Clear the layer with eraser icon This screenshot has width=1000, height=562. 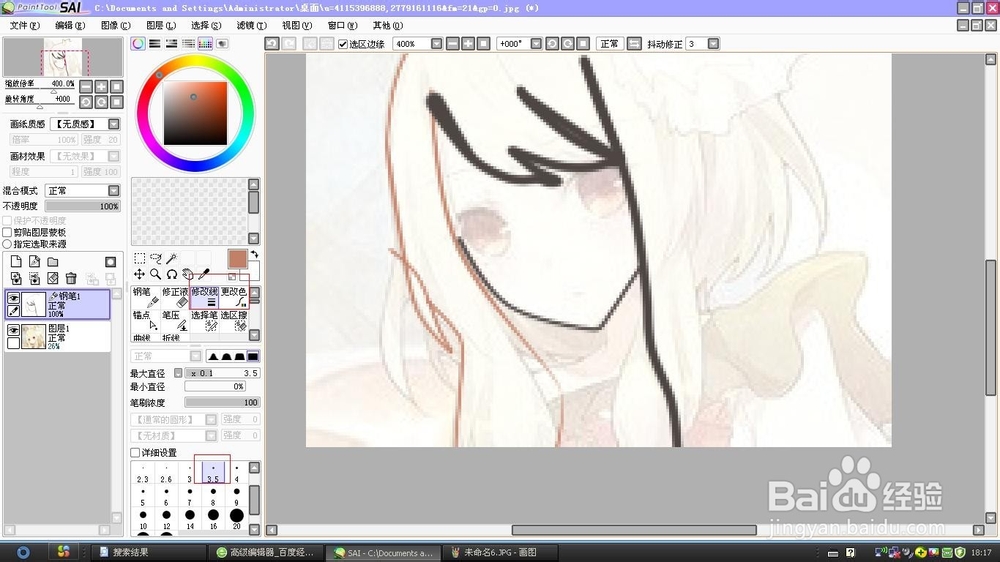(x=53, y=278)
